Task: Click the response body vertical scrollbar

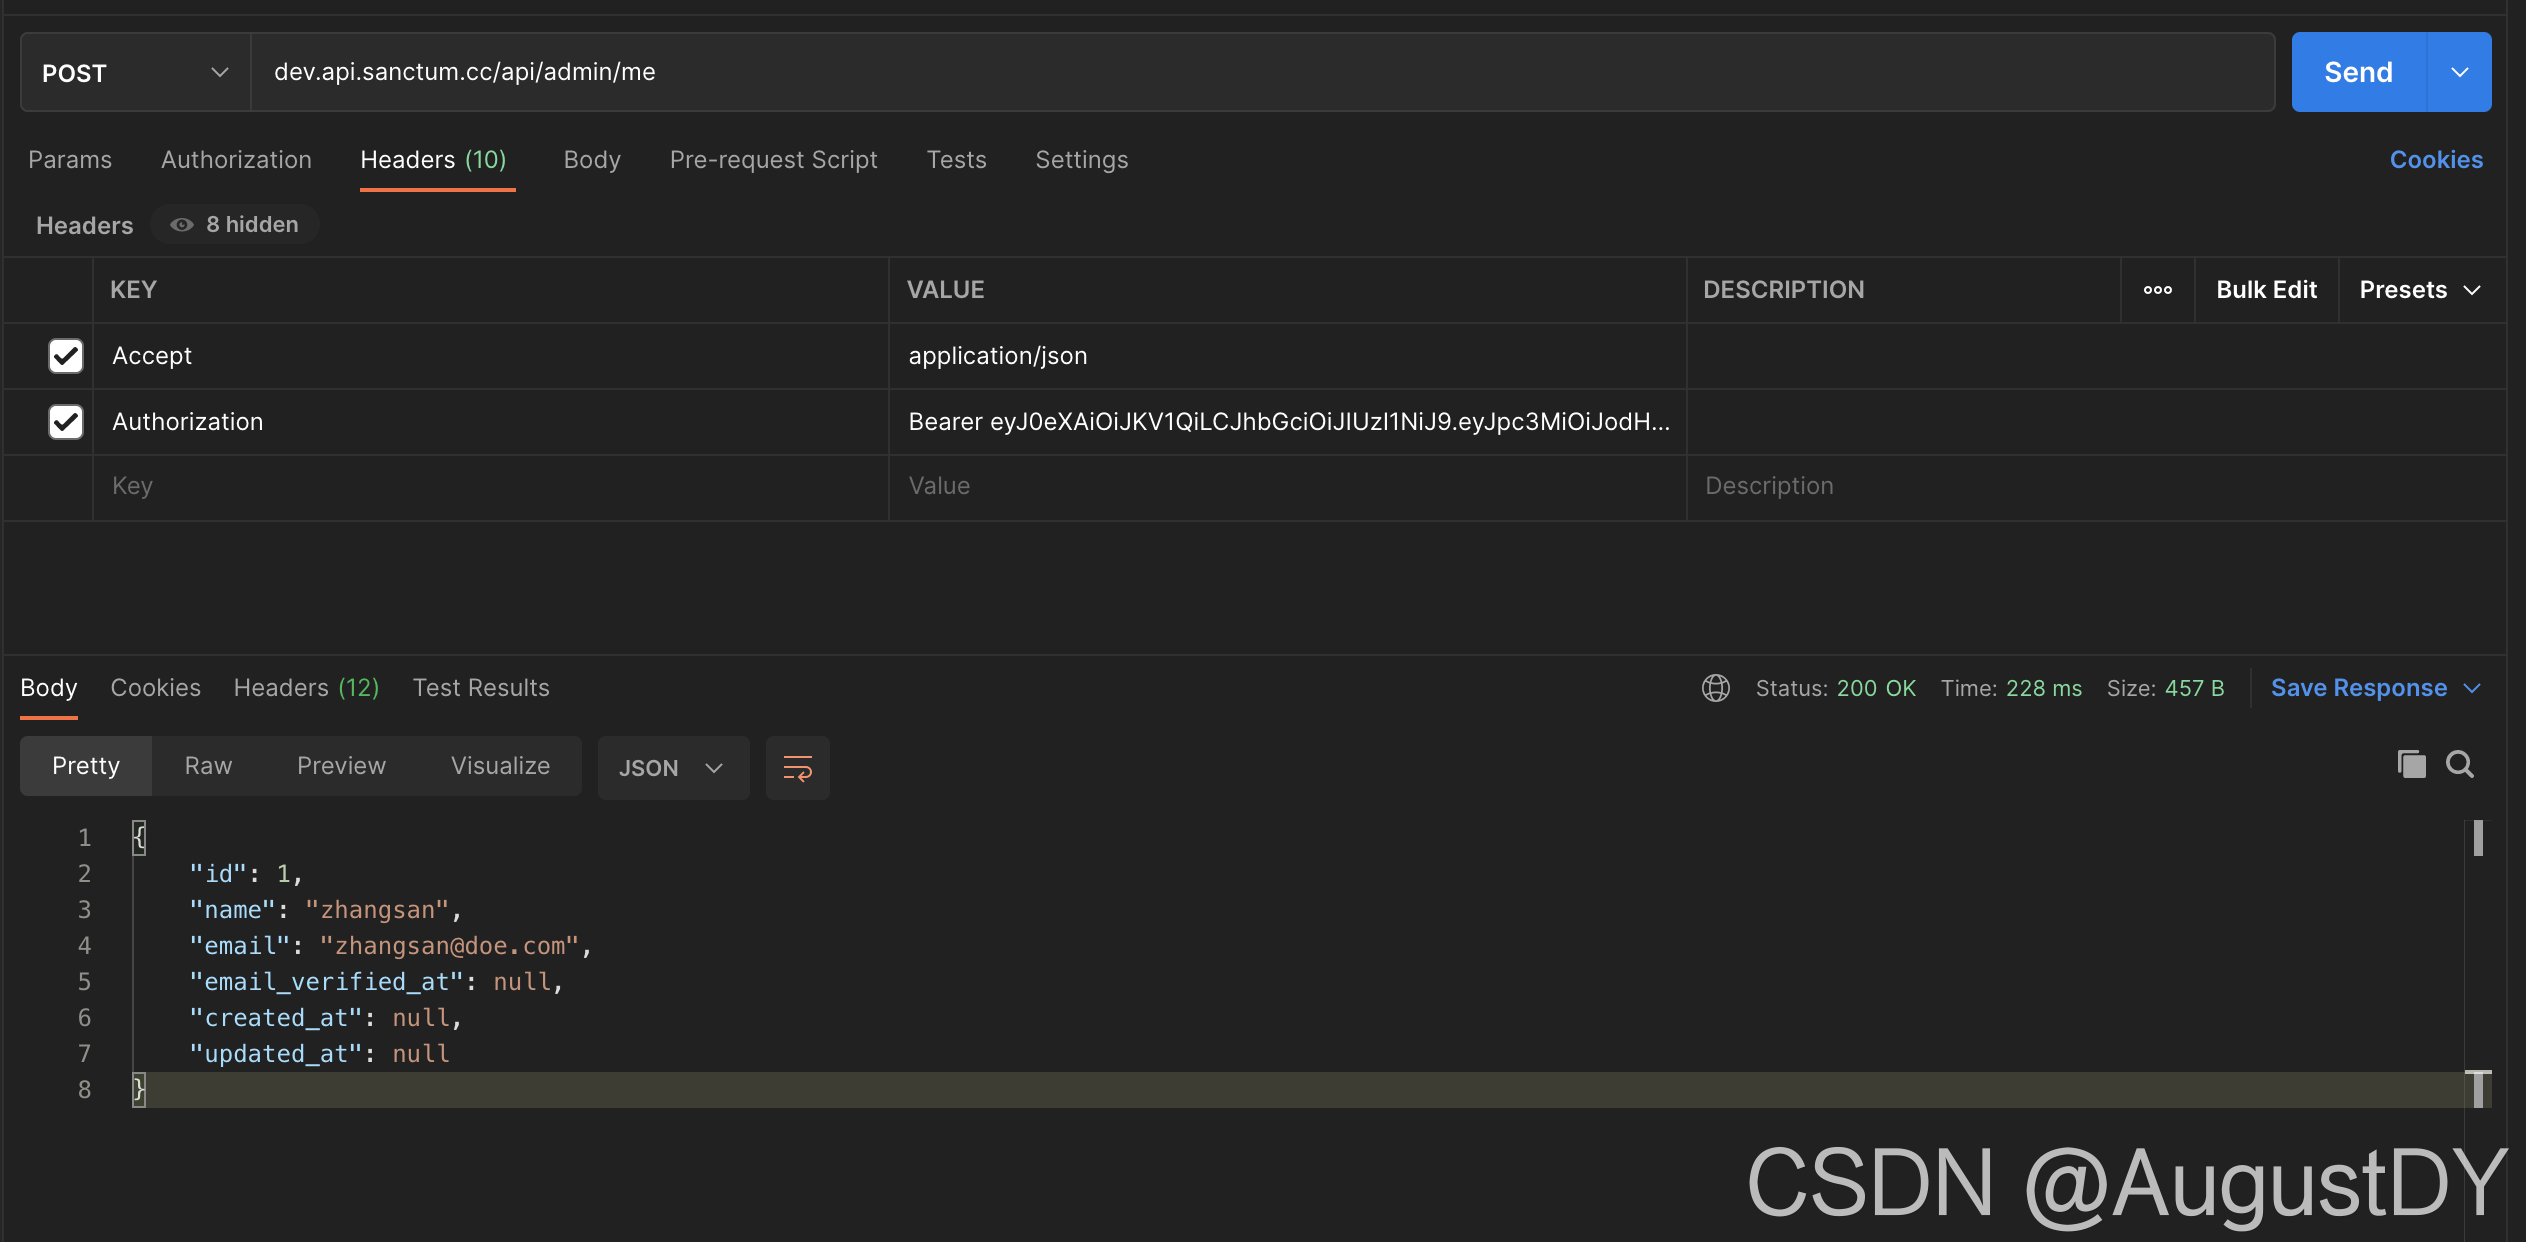Action: click(2478, 838)
